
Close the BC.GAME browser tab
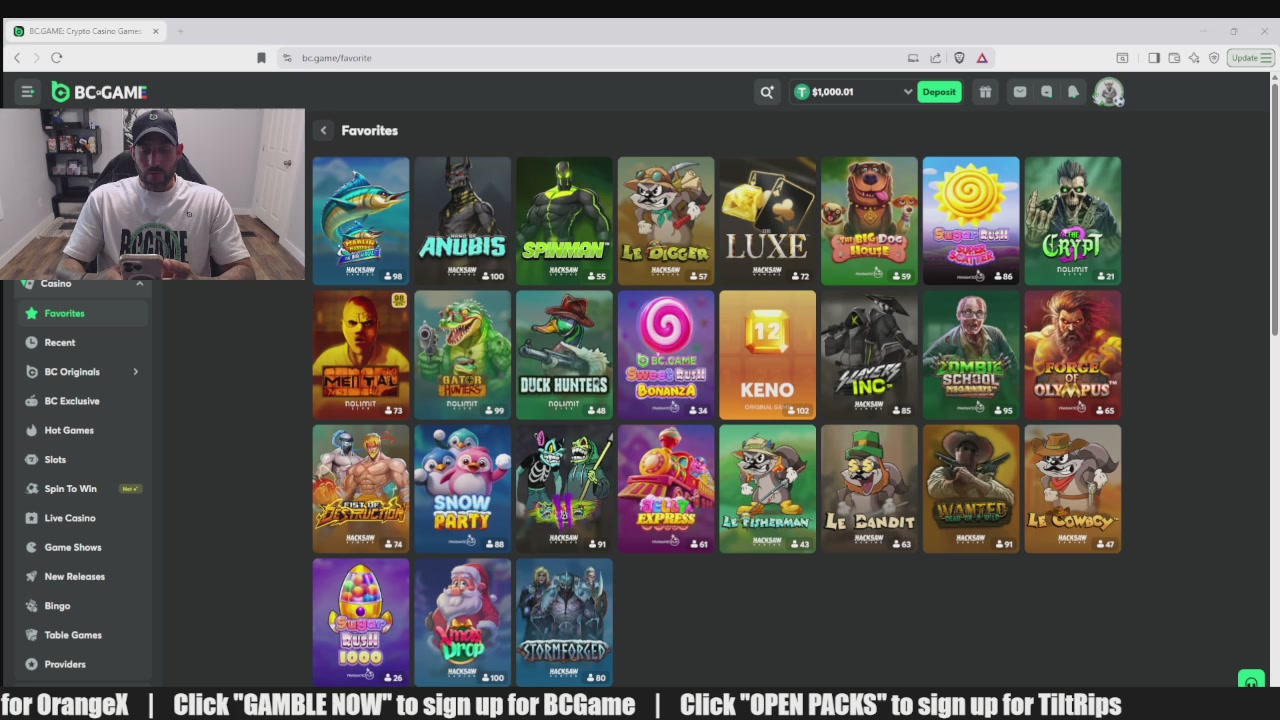click(x=155, y=31)
